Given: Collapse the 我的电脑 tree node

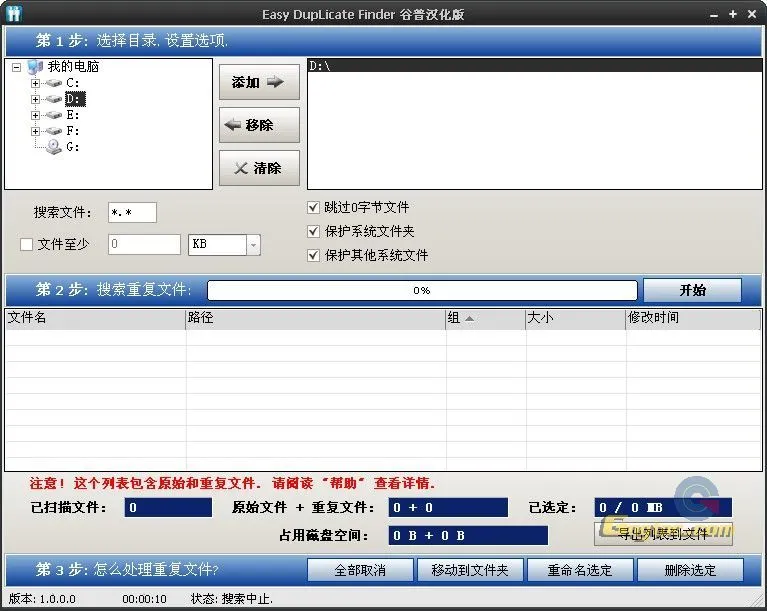Looking at the screenshot, I should coord(17,67).
